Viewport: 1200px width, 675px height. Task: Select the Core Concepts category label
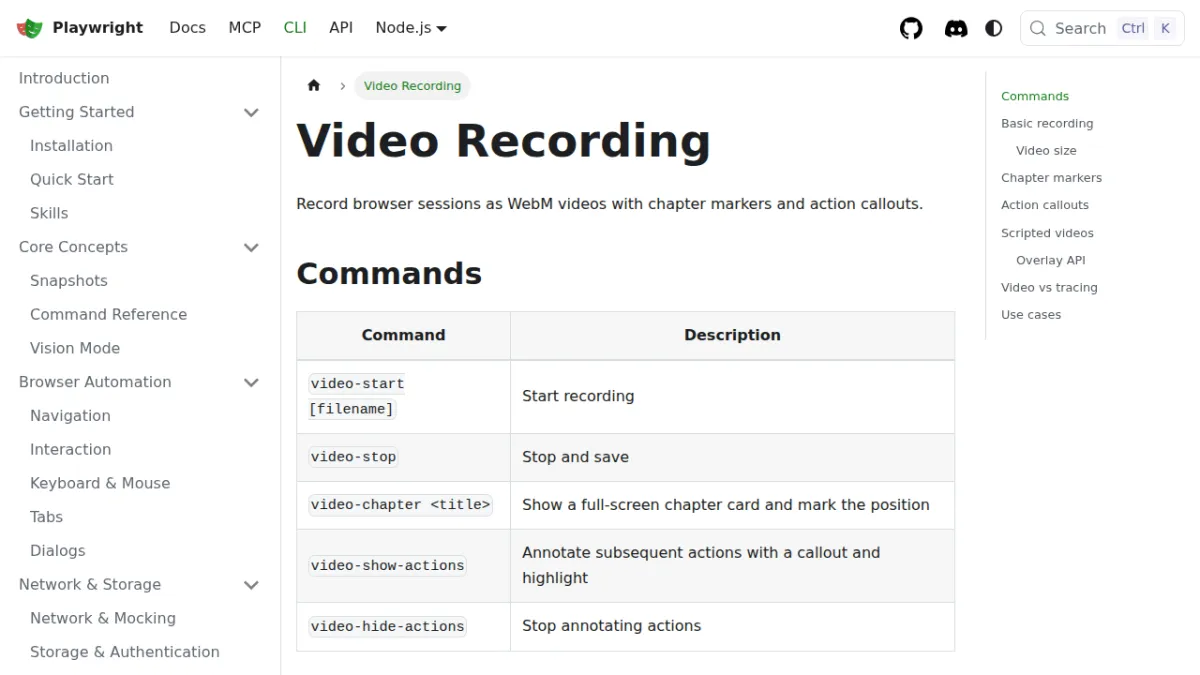(73, 247)
